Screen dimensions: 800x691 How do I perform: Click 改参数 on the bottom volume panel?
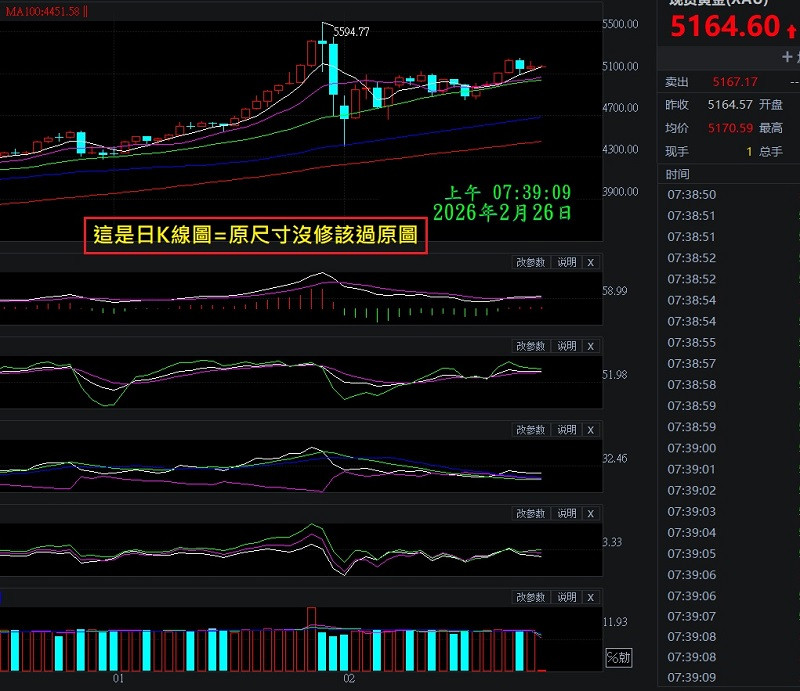(531, 597)
